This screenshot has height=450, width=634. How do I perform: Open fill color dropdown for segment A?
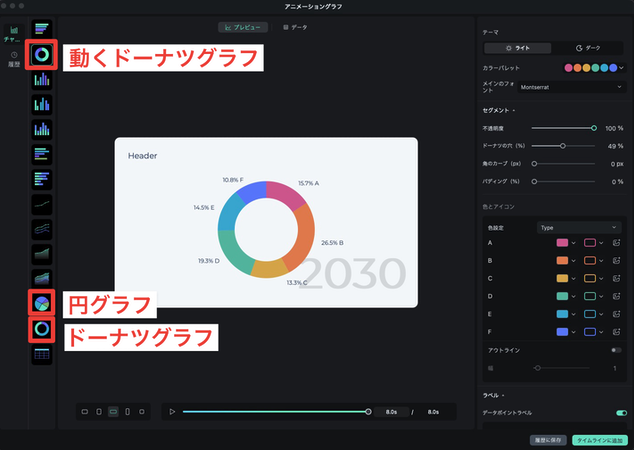click(573, 243)
